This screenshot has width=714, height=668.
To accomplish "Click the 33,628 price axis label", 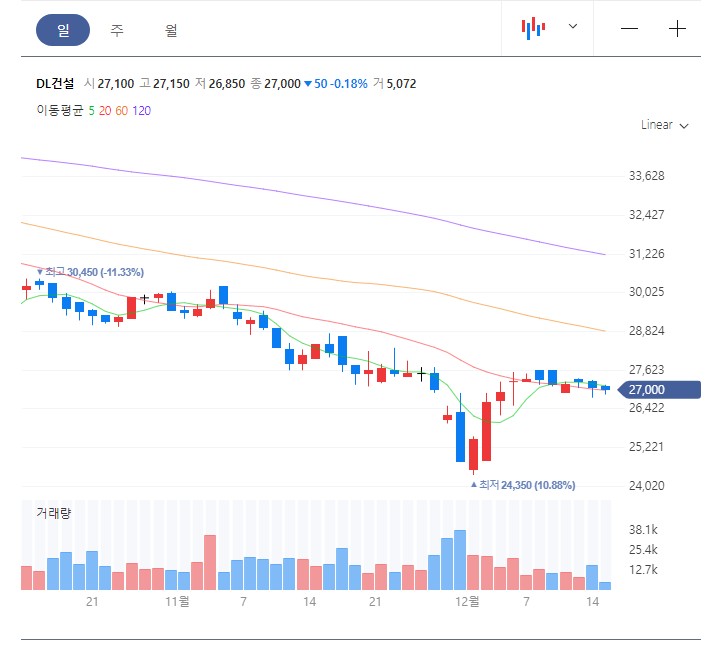I will [x=647, y=176].
